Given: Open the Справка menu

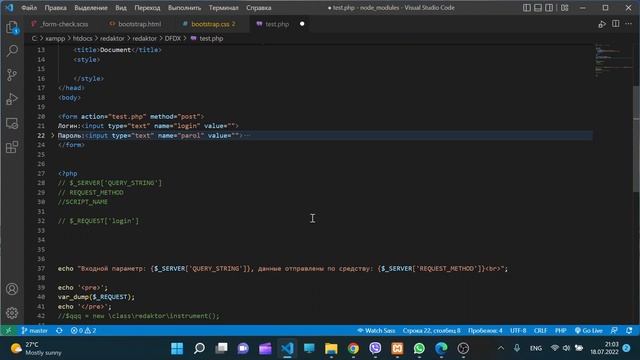Looking at the screenshot, I should tap(259, 8).
